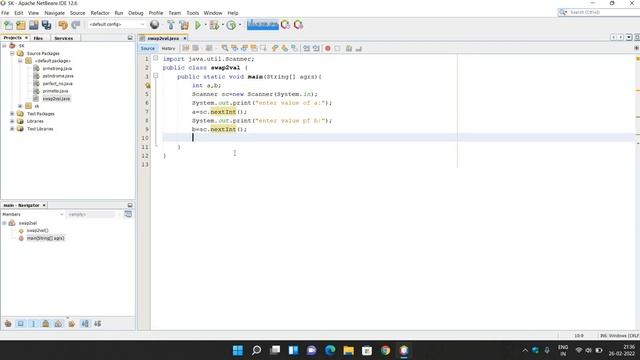Click the Shift Line Right icon
640x360 pixels.
tap(316, 49)
